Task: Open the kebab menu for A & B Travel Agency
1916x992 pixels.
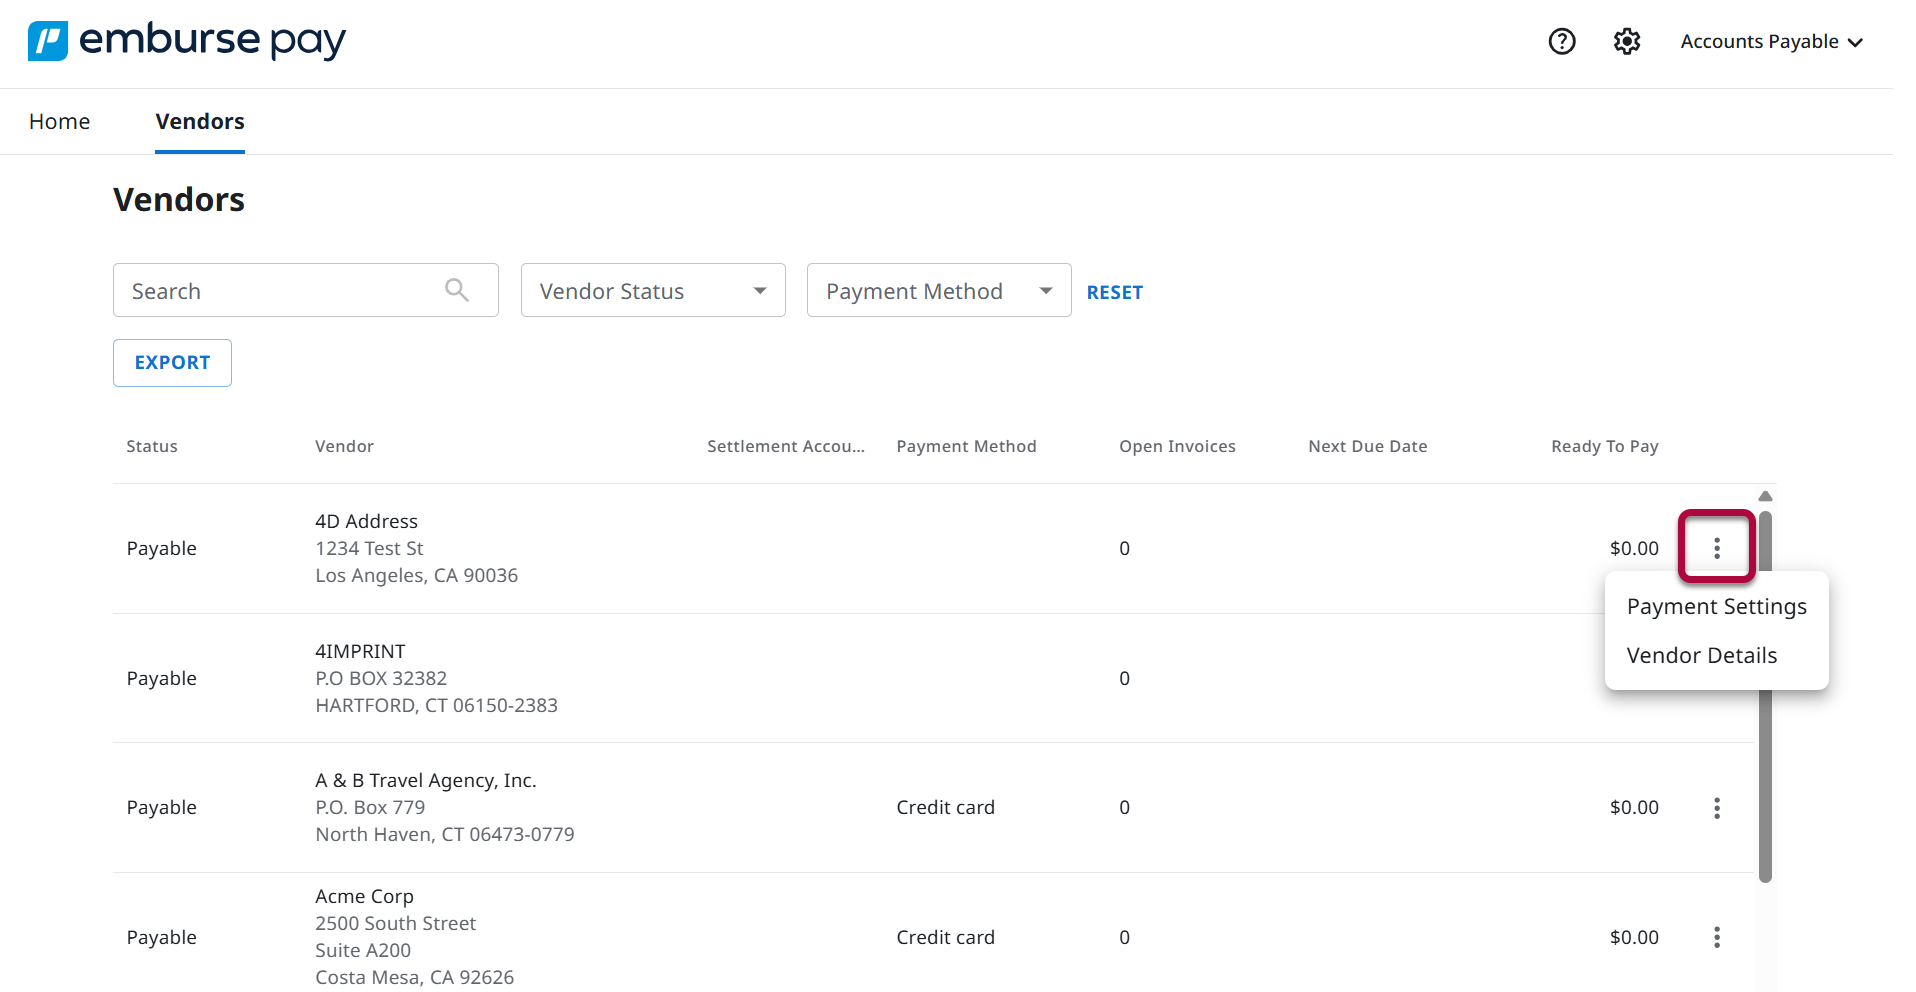Action: point(1716,807)
